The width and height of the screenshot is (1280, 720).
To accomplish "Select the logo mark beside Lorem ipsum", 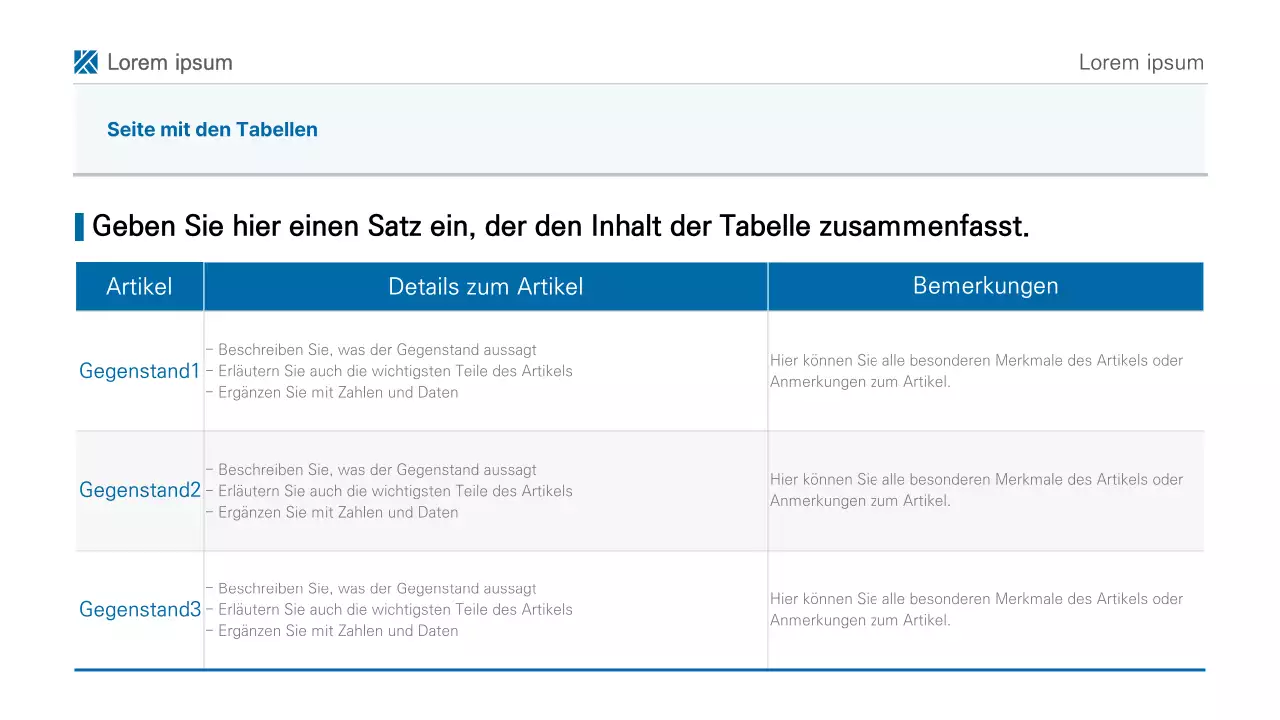I will click(x=86, y=61).
